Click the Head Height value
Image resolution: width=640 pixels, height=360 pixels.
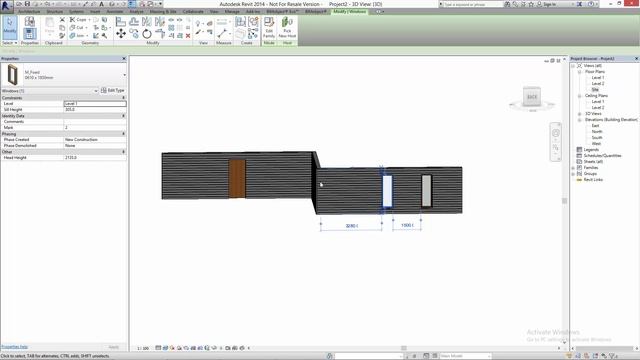pyautogui.click(x=95, y=158)
